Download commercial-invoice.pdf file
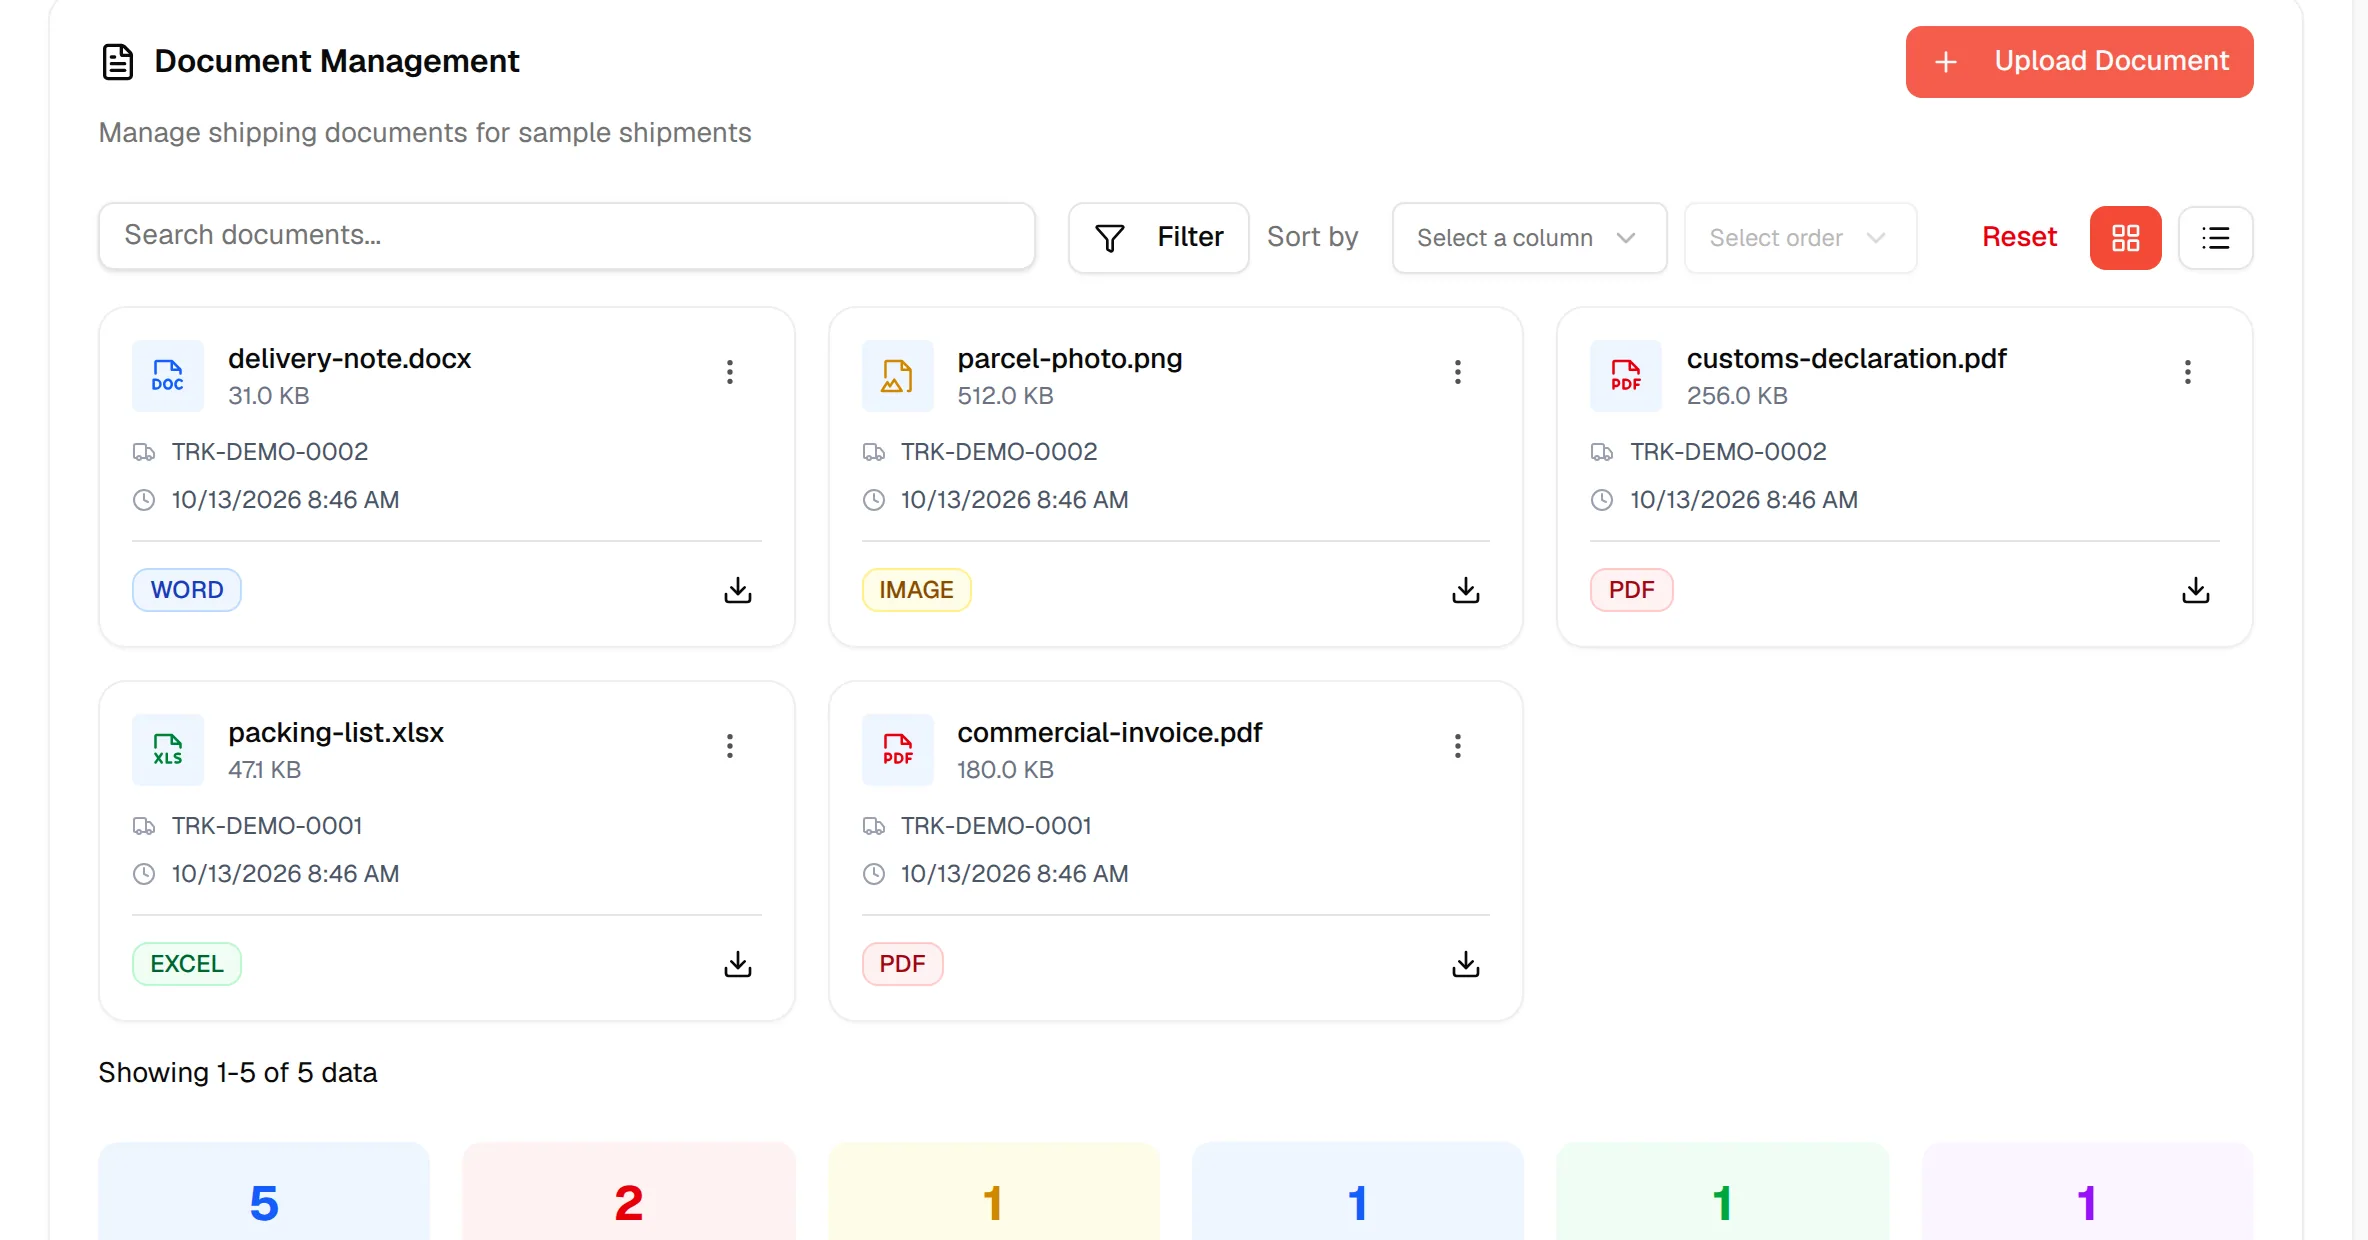 tap(1466, 964)
